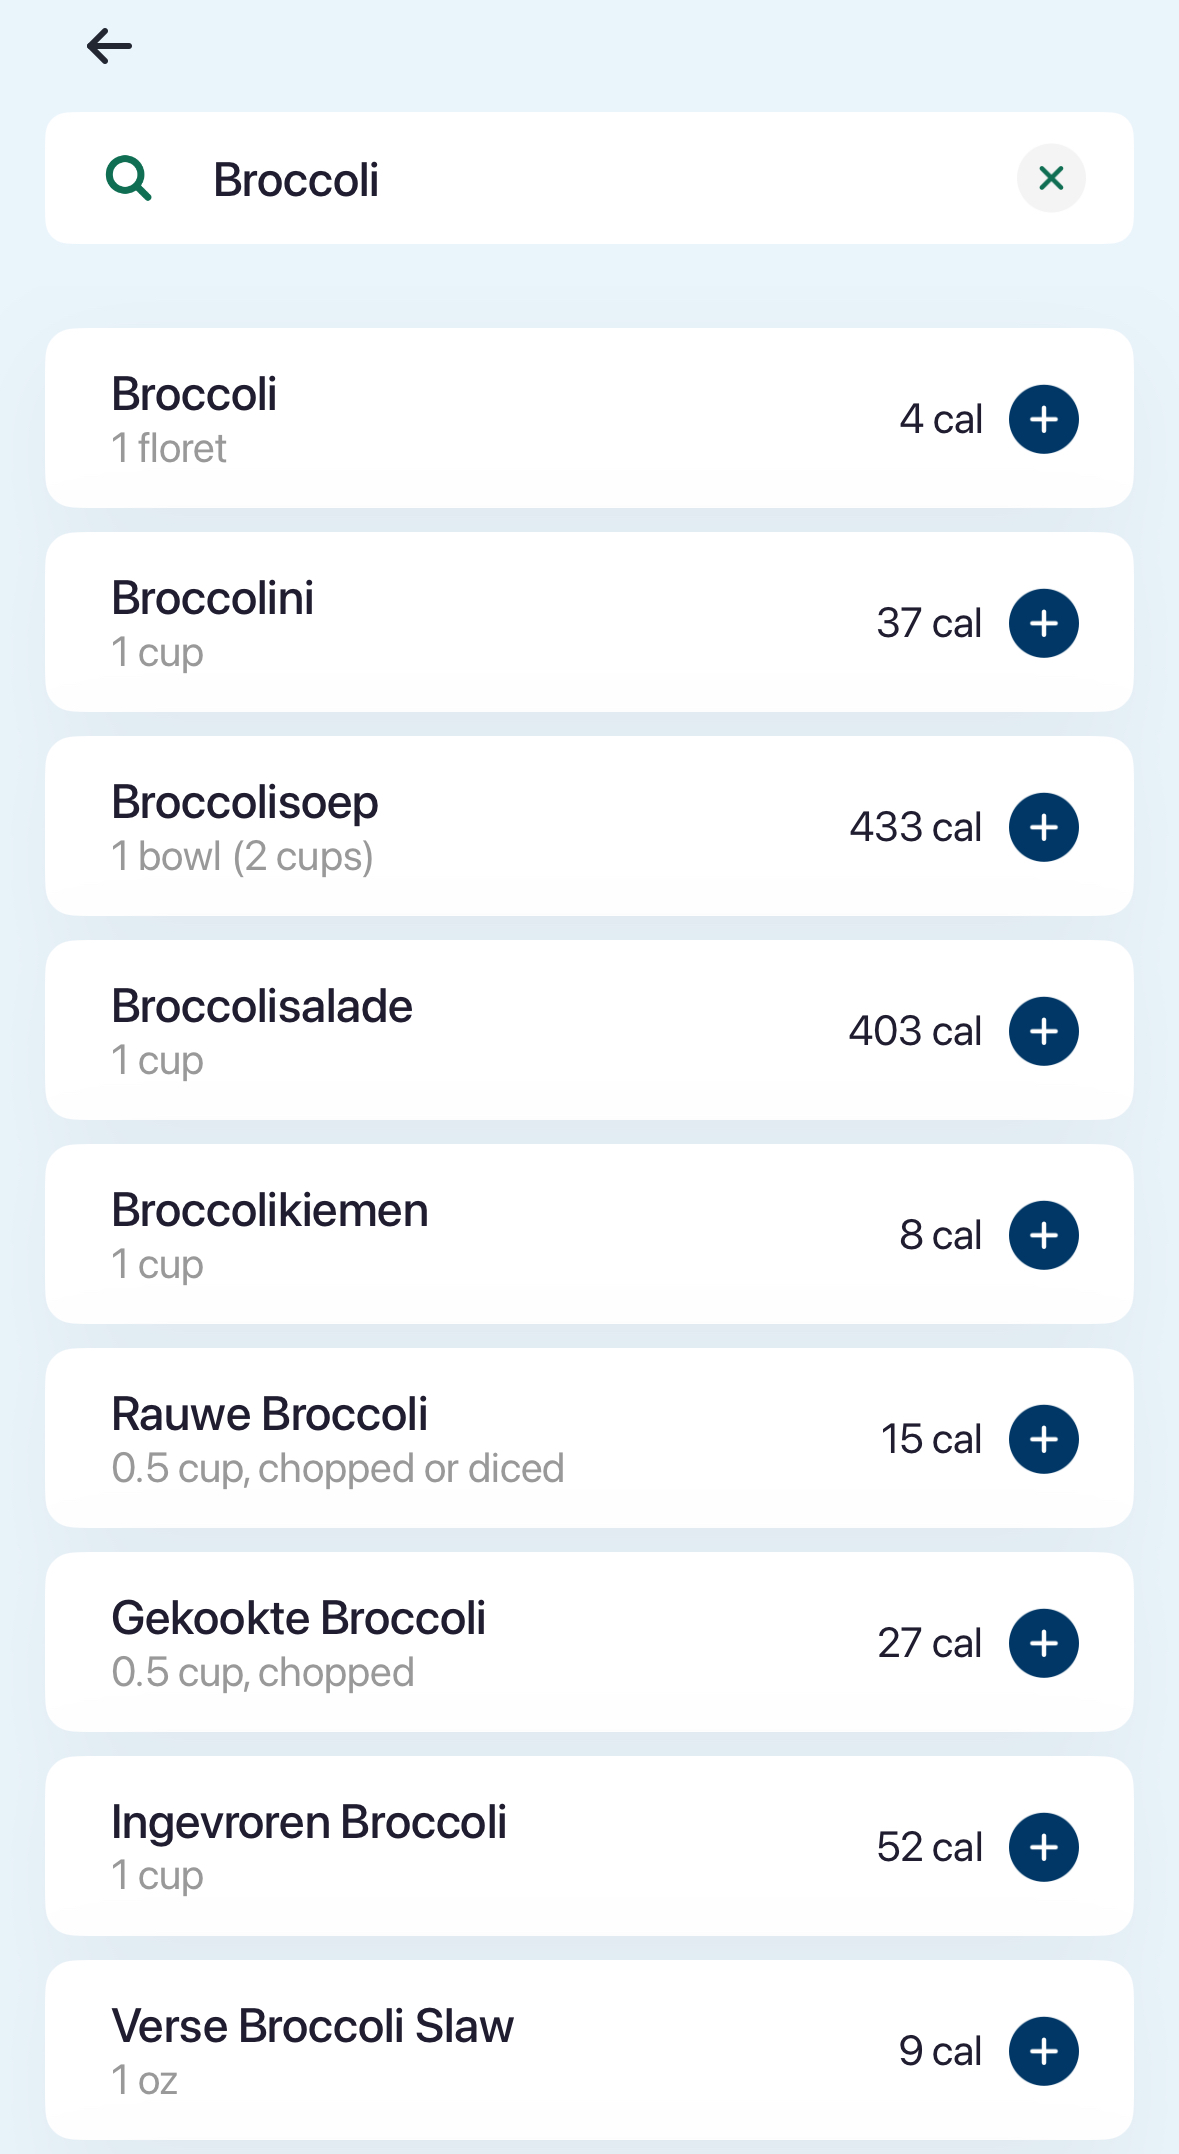Add Rauwe Broccoli using the plus icon

coord(1043,1439)
